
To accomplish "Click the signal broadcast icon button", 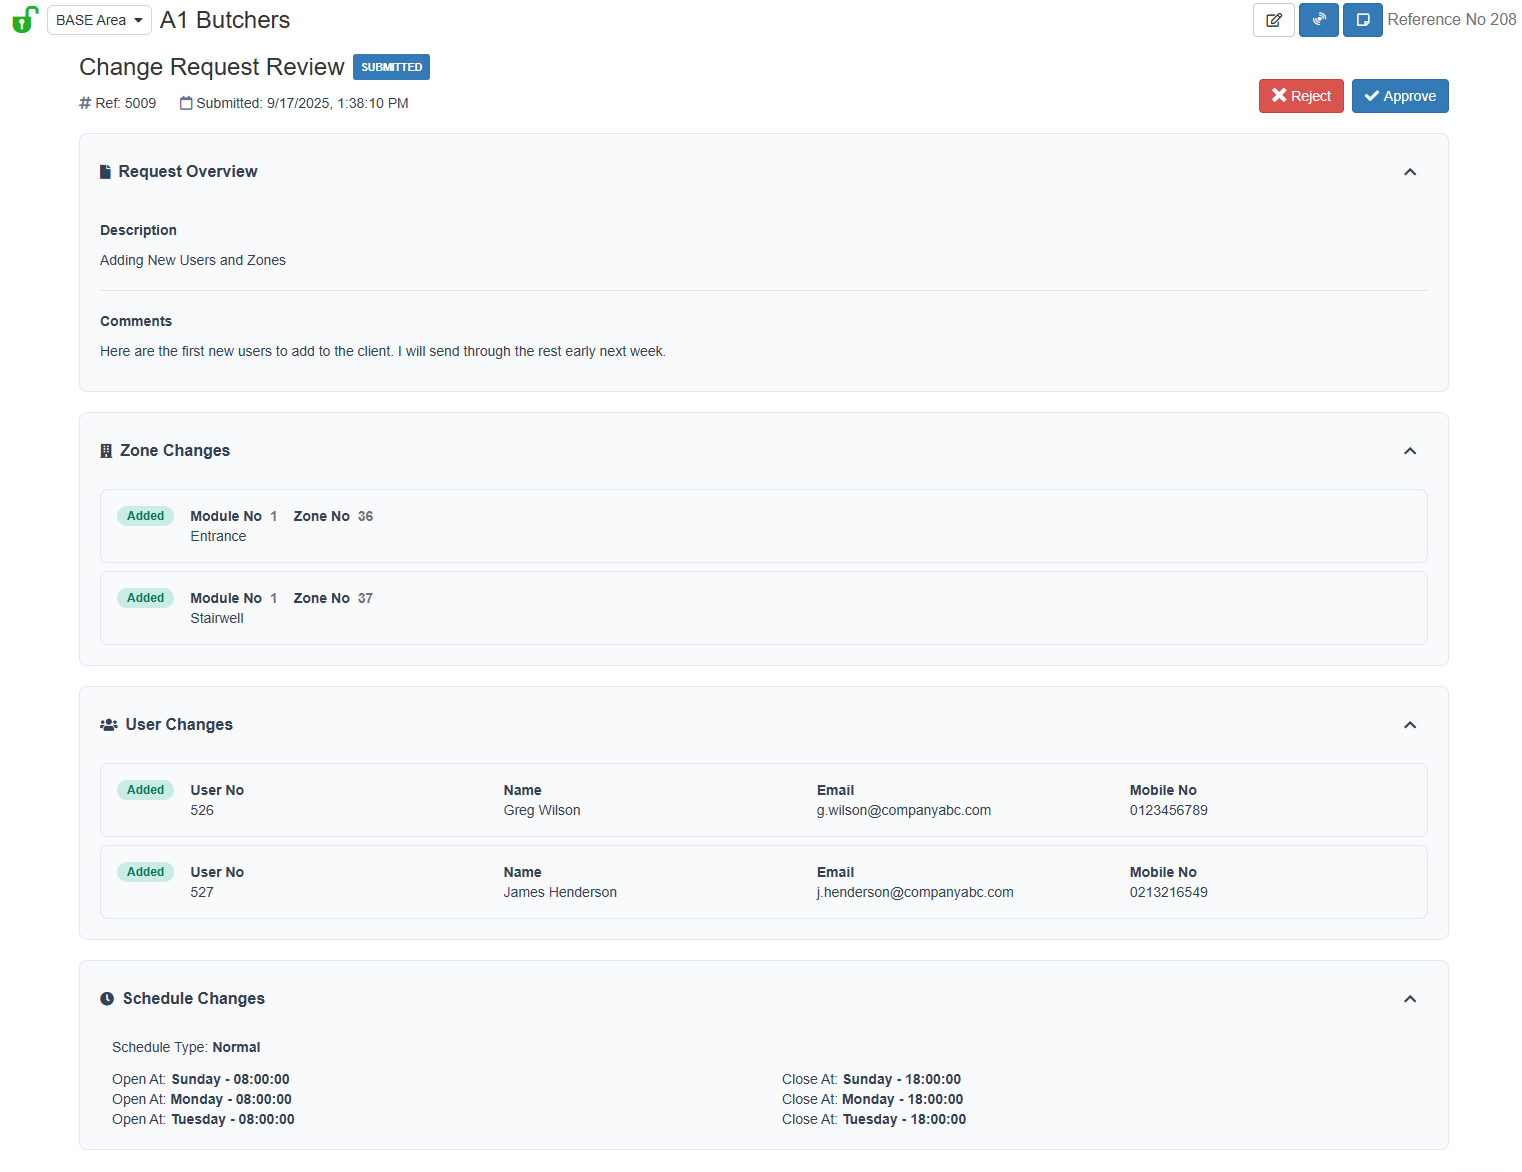I will (x=1318, y=20).
